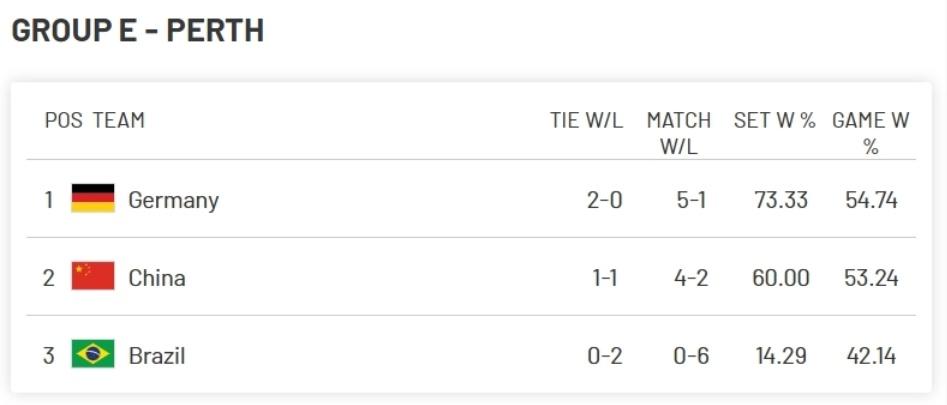947x405 pixels.
Task: Click the China flag icon
Action: (93, 277)
